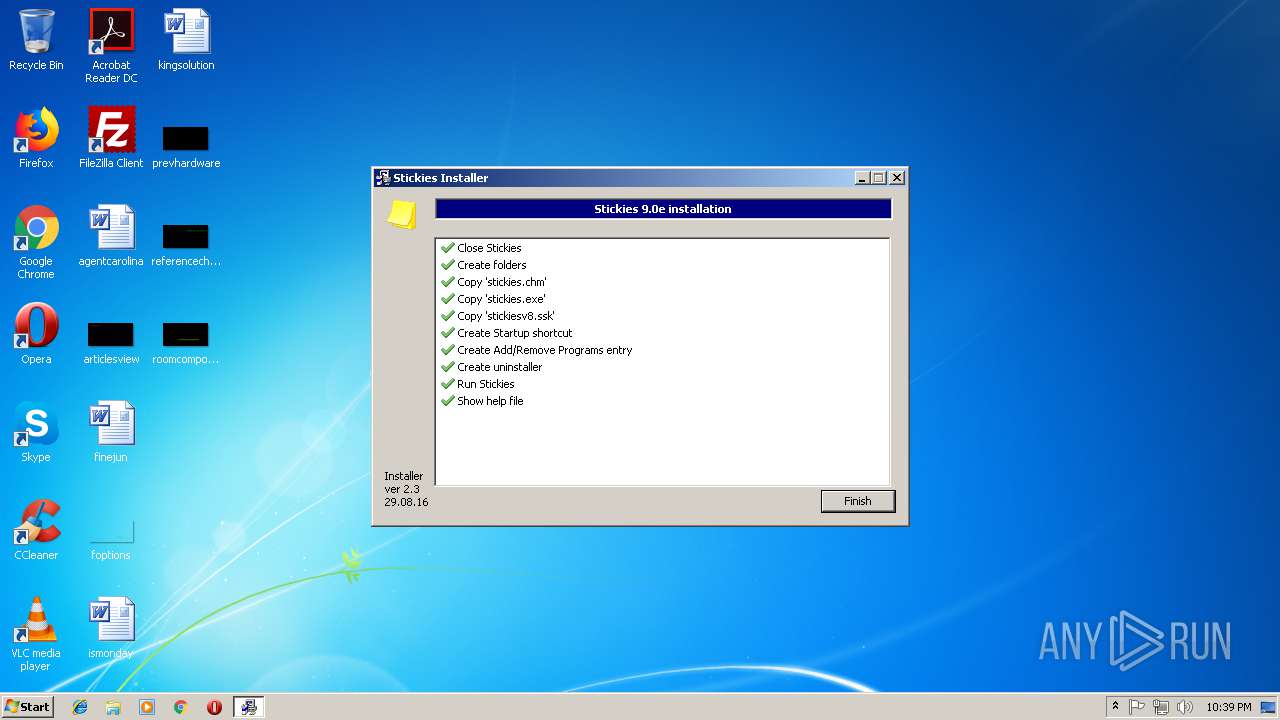Select the kingsolution Word document
1280x720 pixels.
point(186,40)
